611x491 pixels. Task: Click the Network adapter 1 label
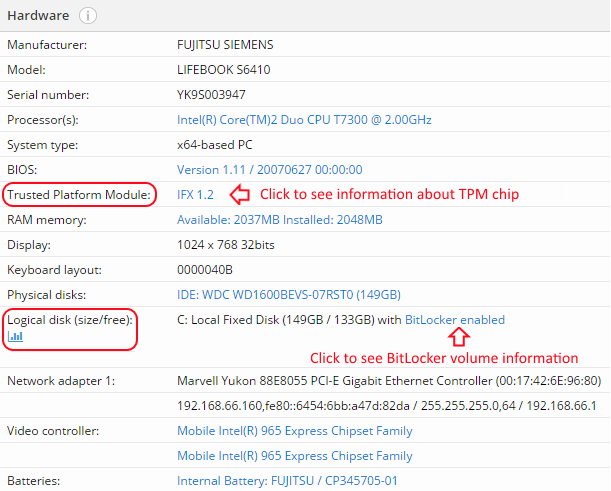[x=61, y=380]
